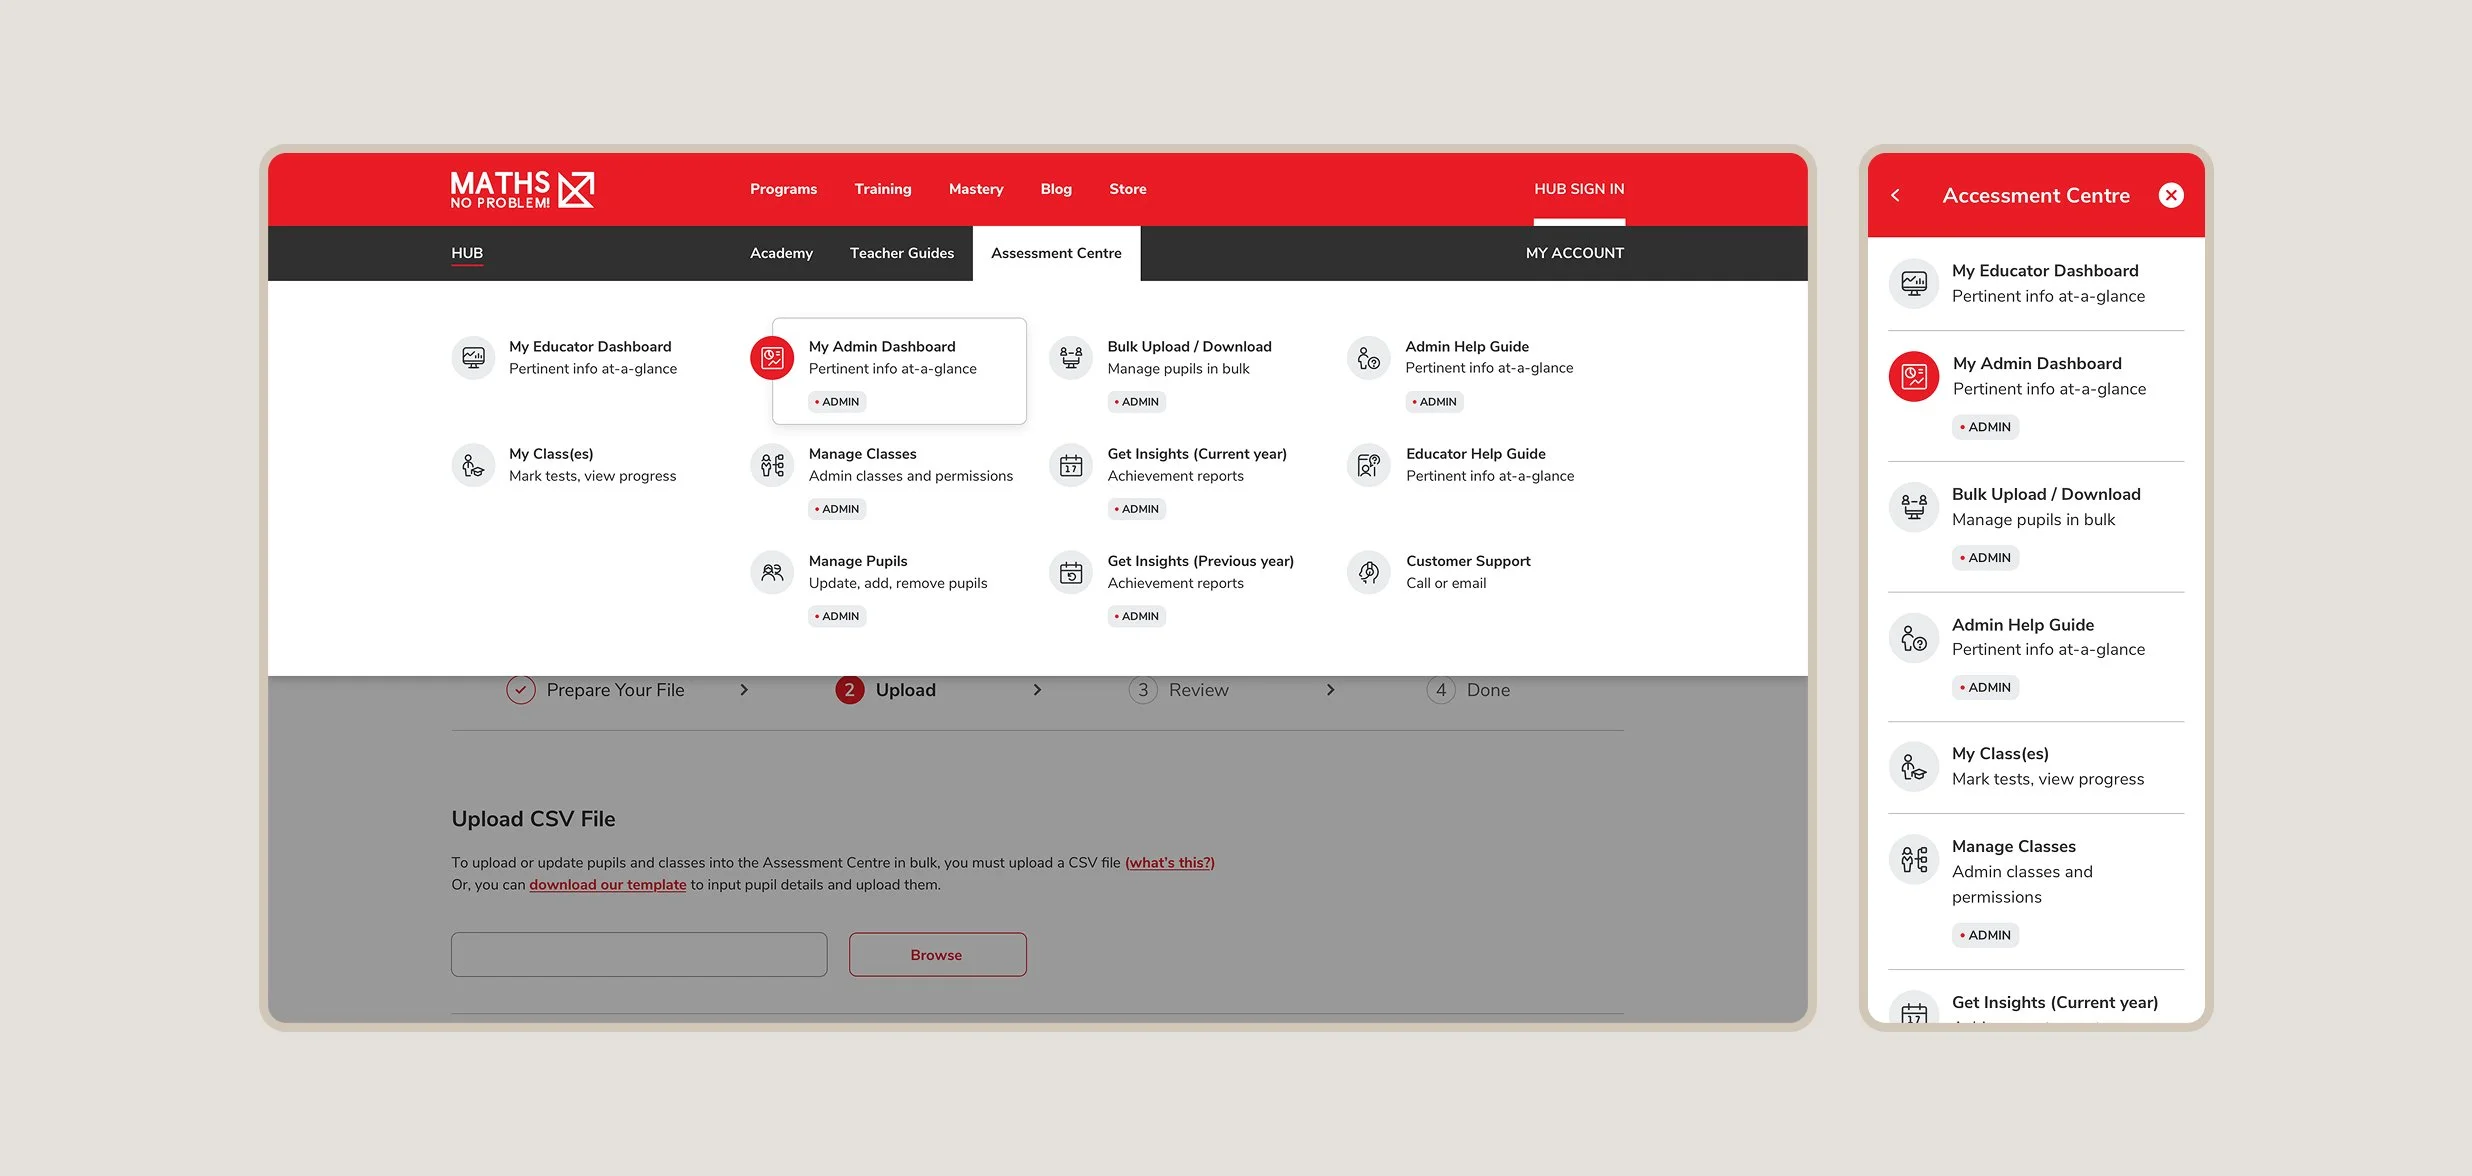Click Get Insights (Current year) calendar icon
2472x1176 pixels.
pos(1070,465)
